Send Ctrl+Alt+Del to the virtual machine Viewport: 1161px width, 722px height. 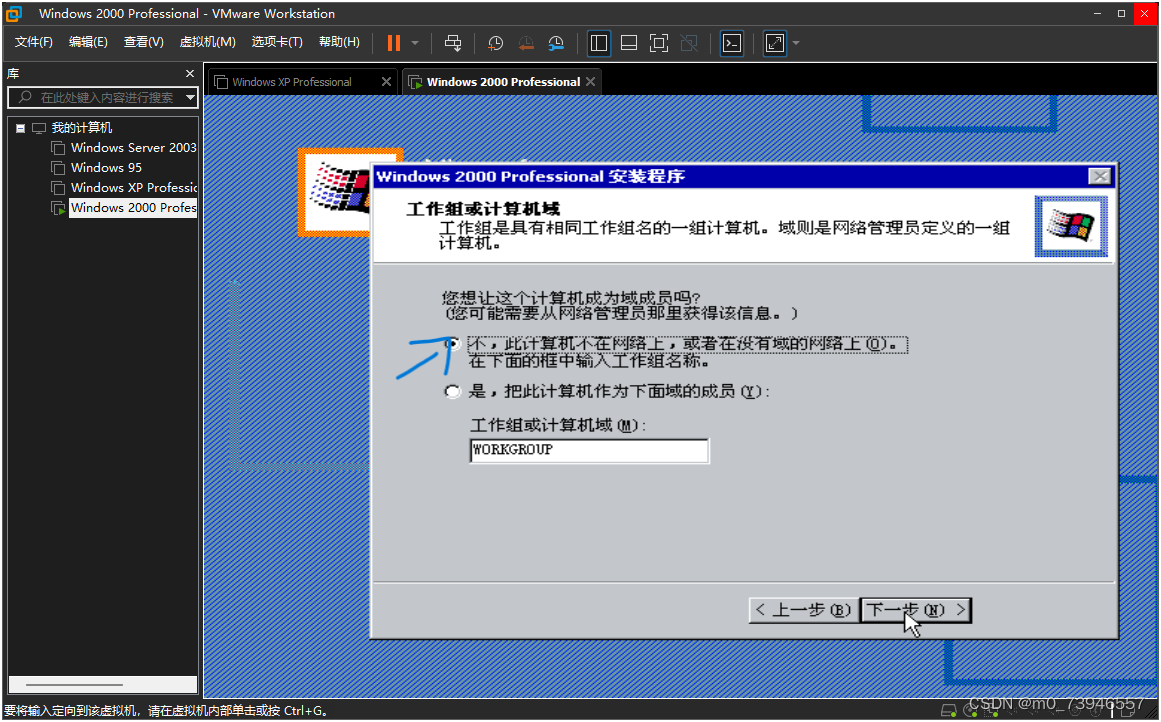[452, 43]
